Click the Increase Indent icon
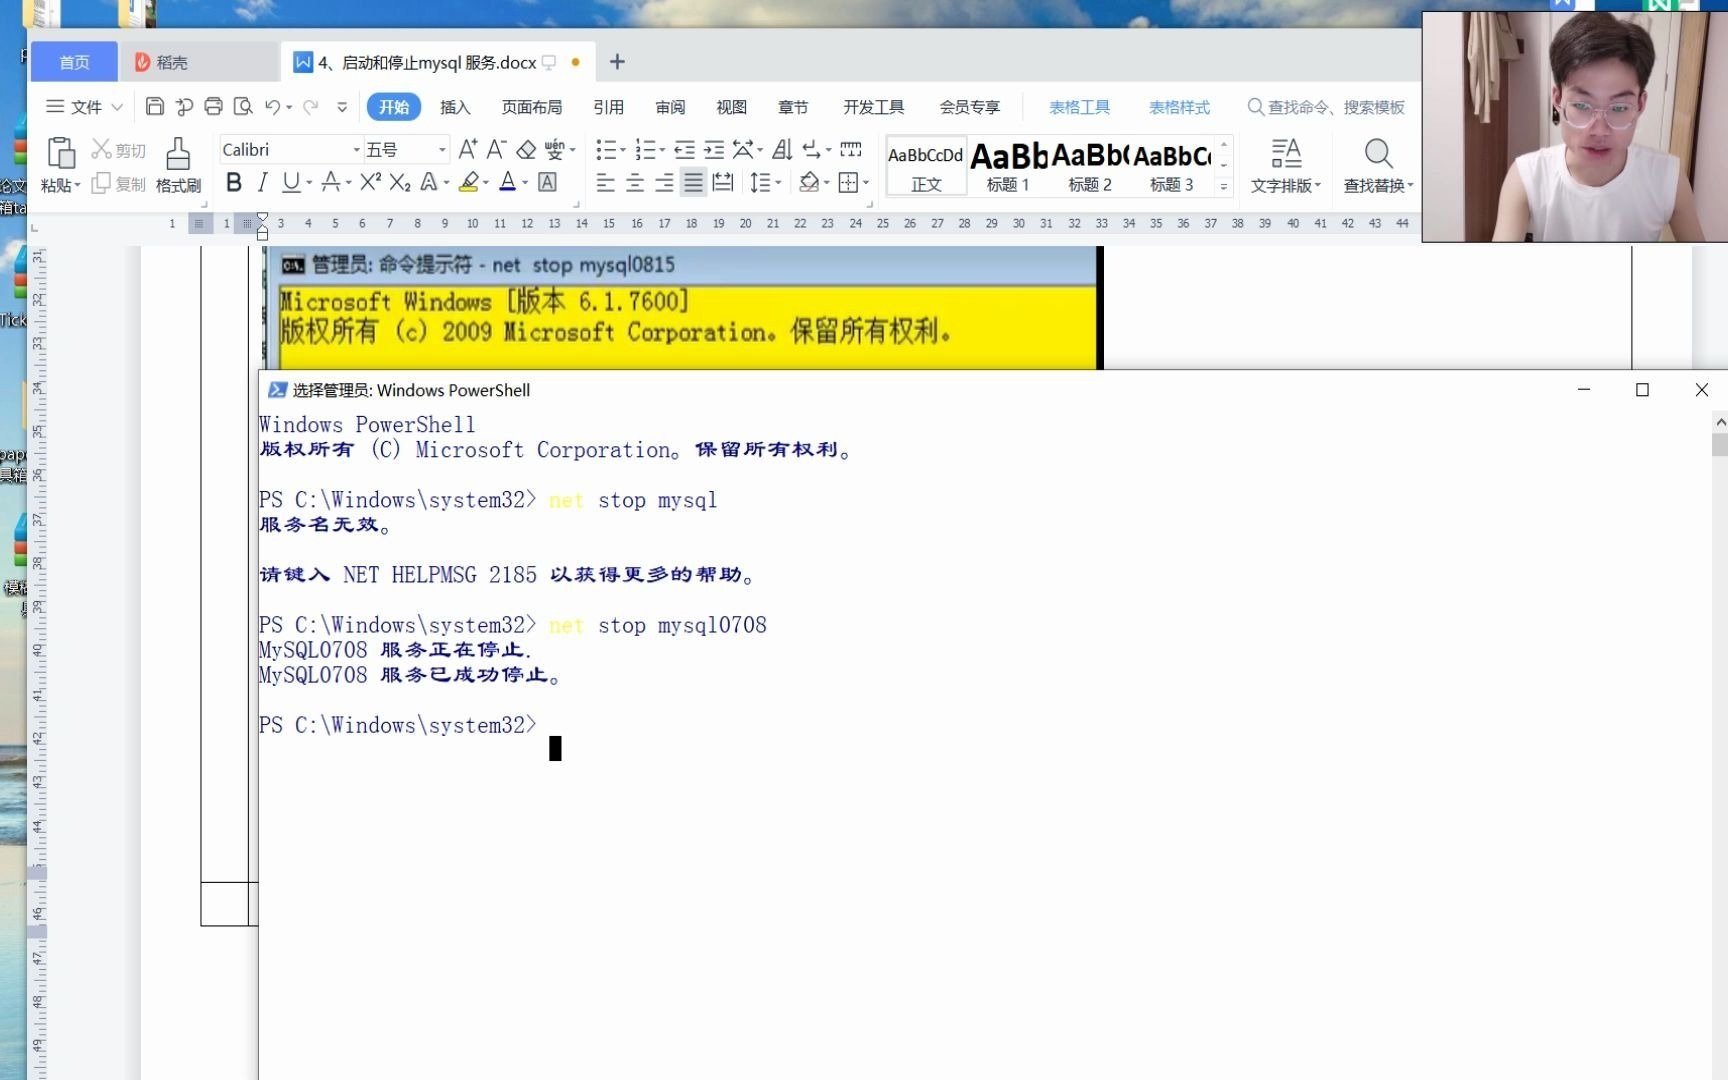 coord(713,149)
